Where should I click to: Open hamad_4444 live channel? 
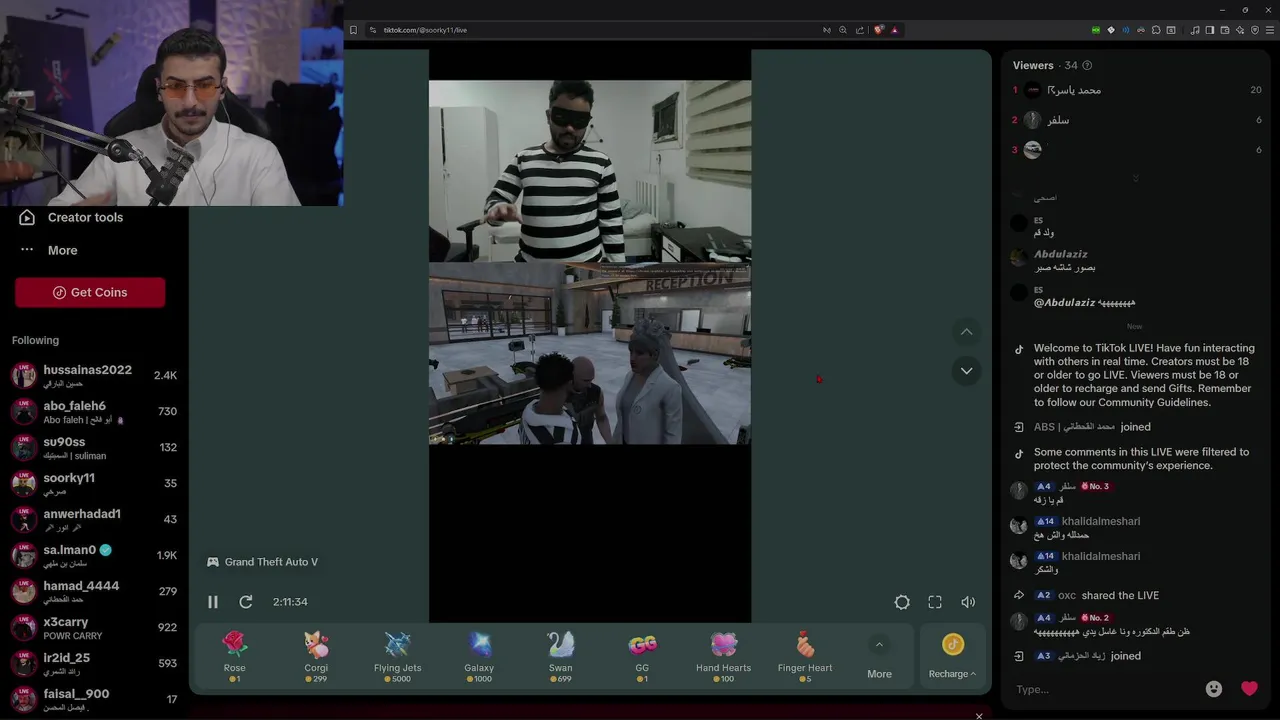click(x=94, y=592)
